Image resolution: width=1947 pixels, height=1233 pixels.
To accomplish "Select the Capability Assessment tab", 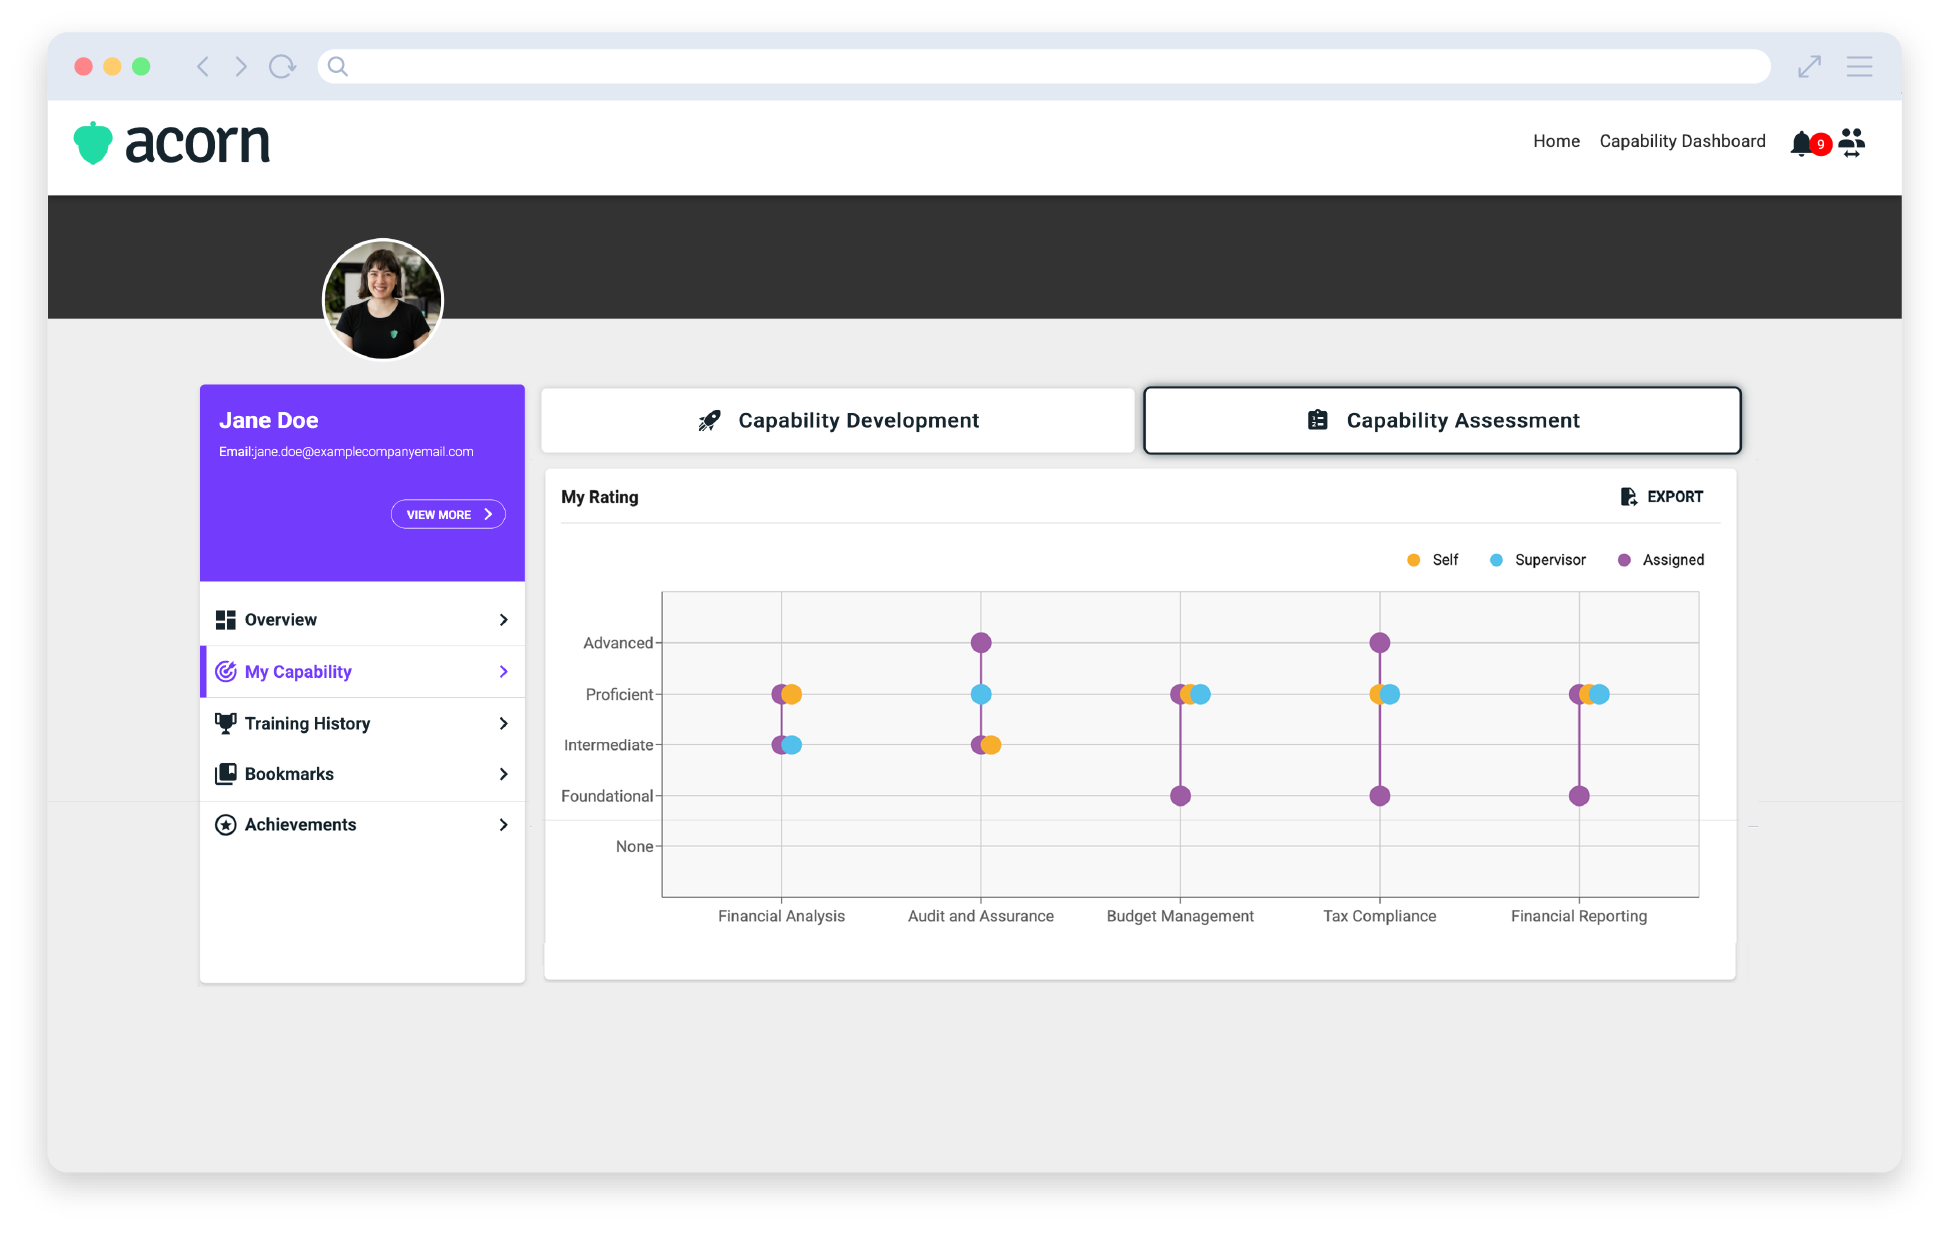I will coord(1442,421).
